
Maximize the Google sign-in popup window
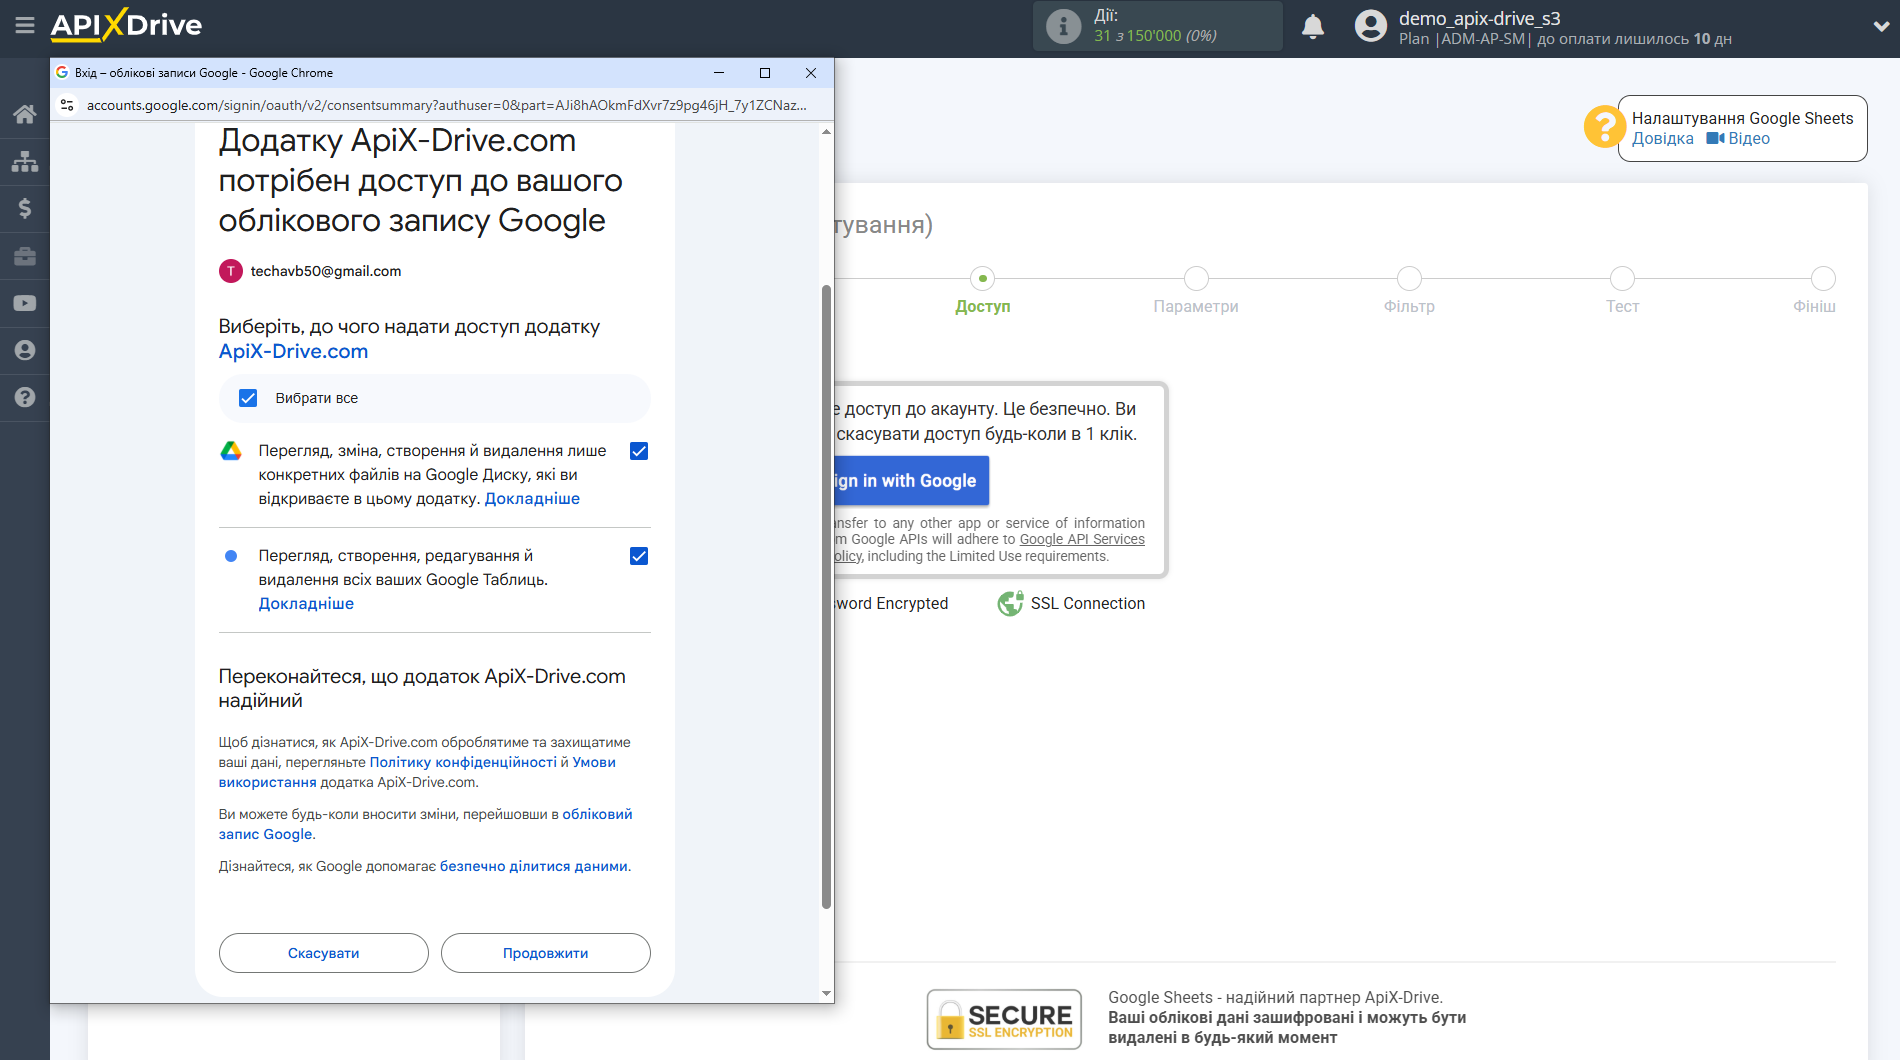(765, 73)
